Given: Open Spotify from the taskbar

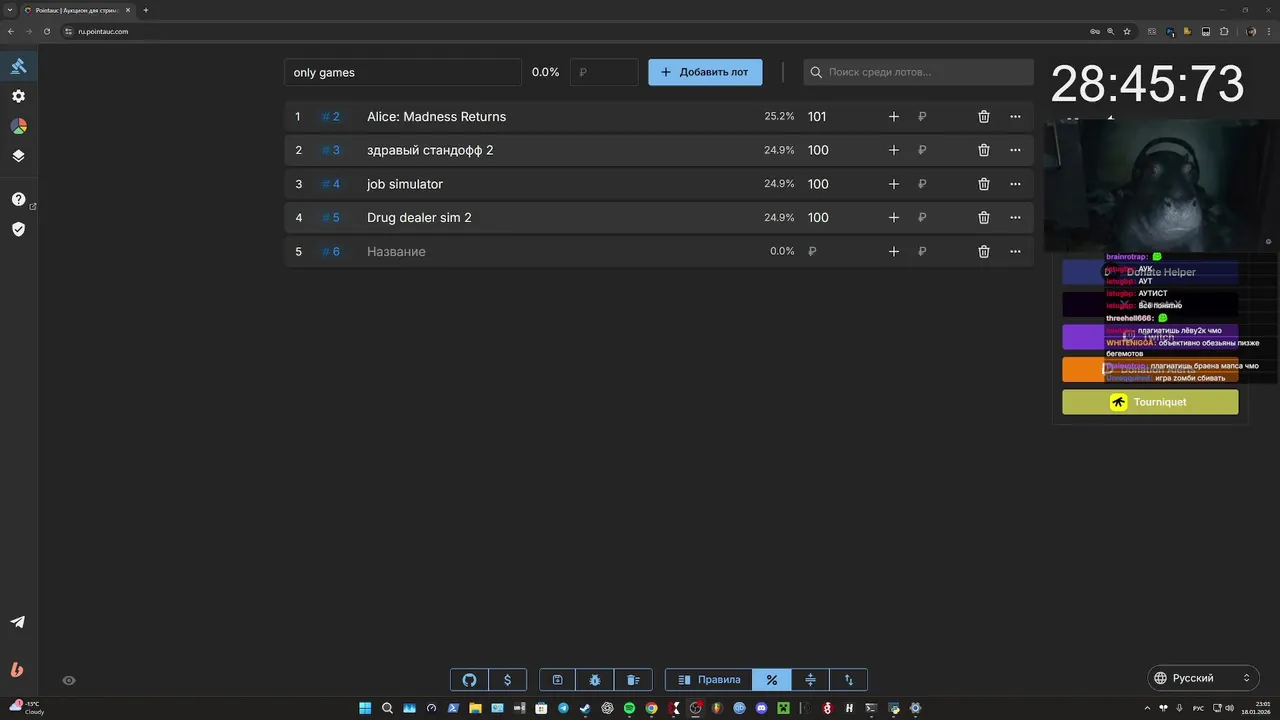Looking at the screenshot, I should pos(629,708).
